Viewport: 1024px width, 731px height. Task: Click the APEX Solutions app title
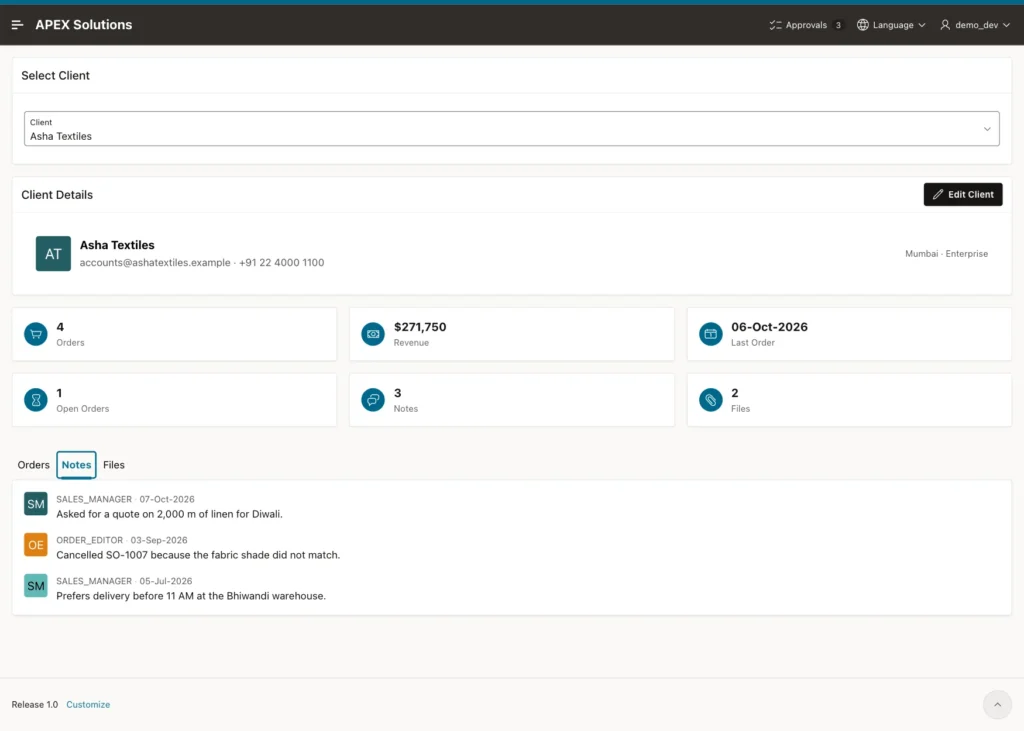pos(84,25)
